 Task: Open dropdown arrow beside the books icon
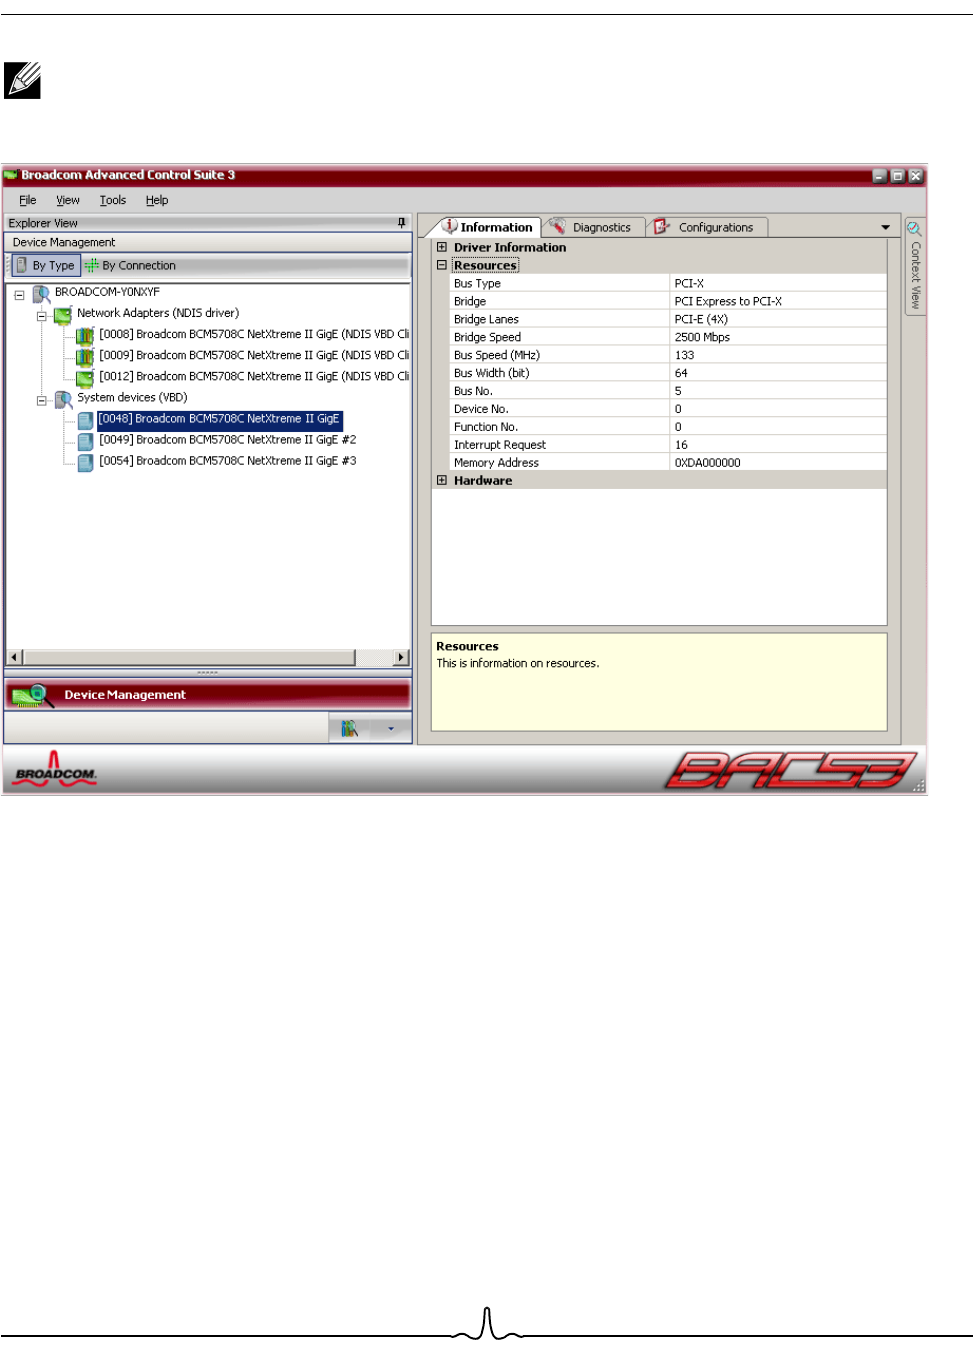click(x=391, y=729)
